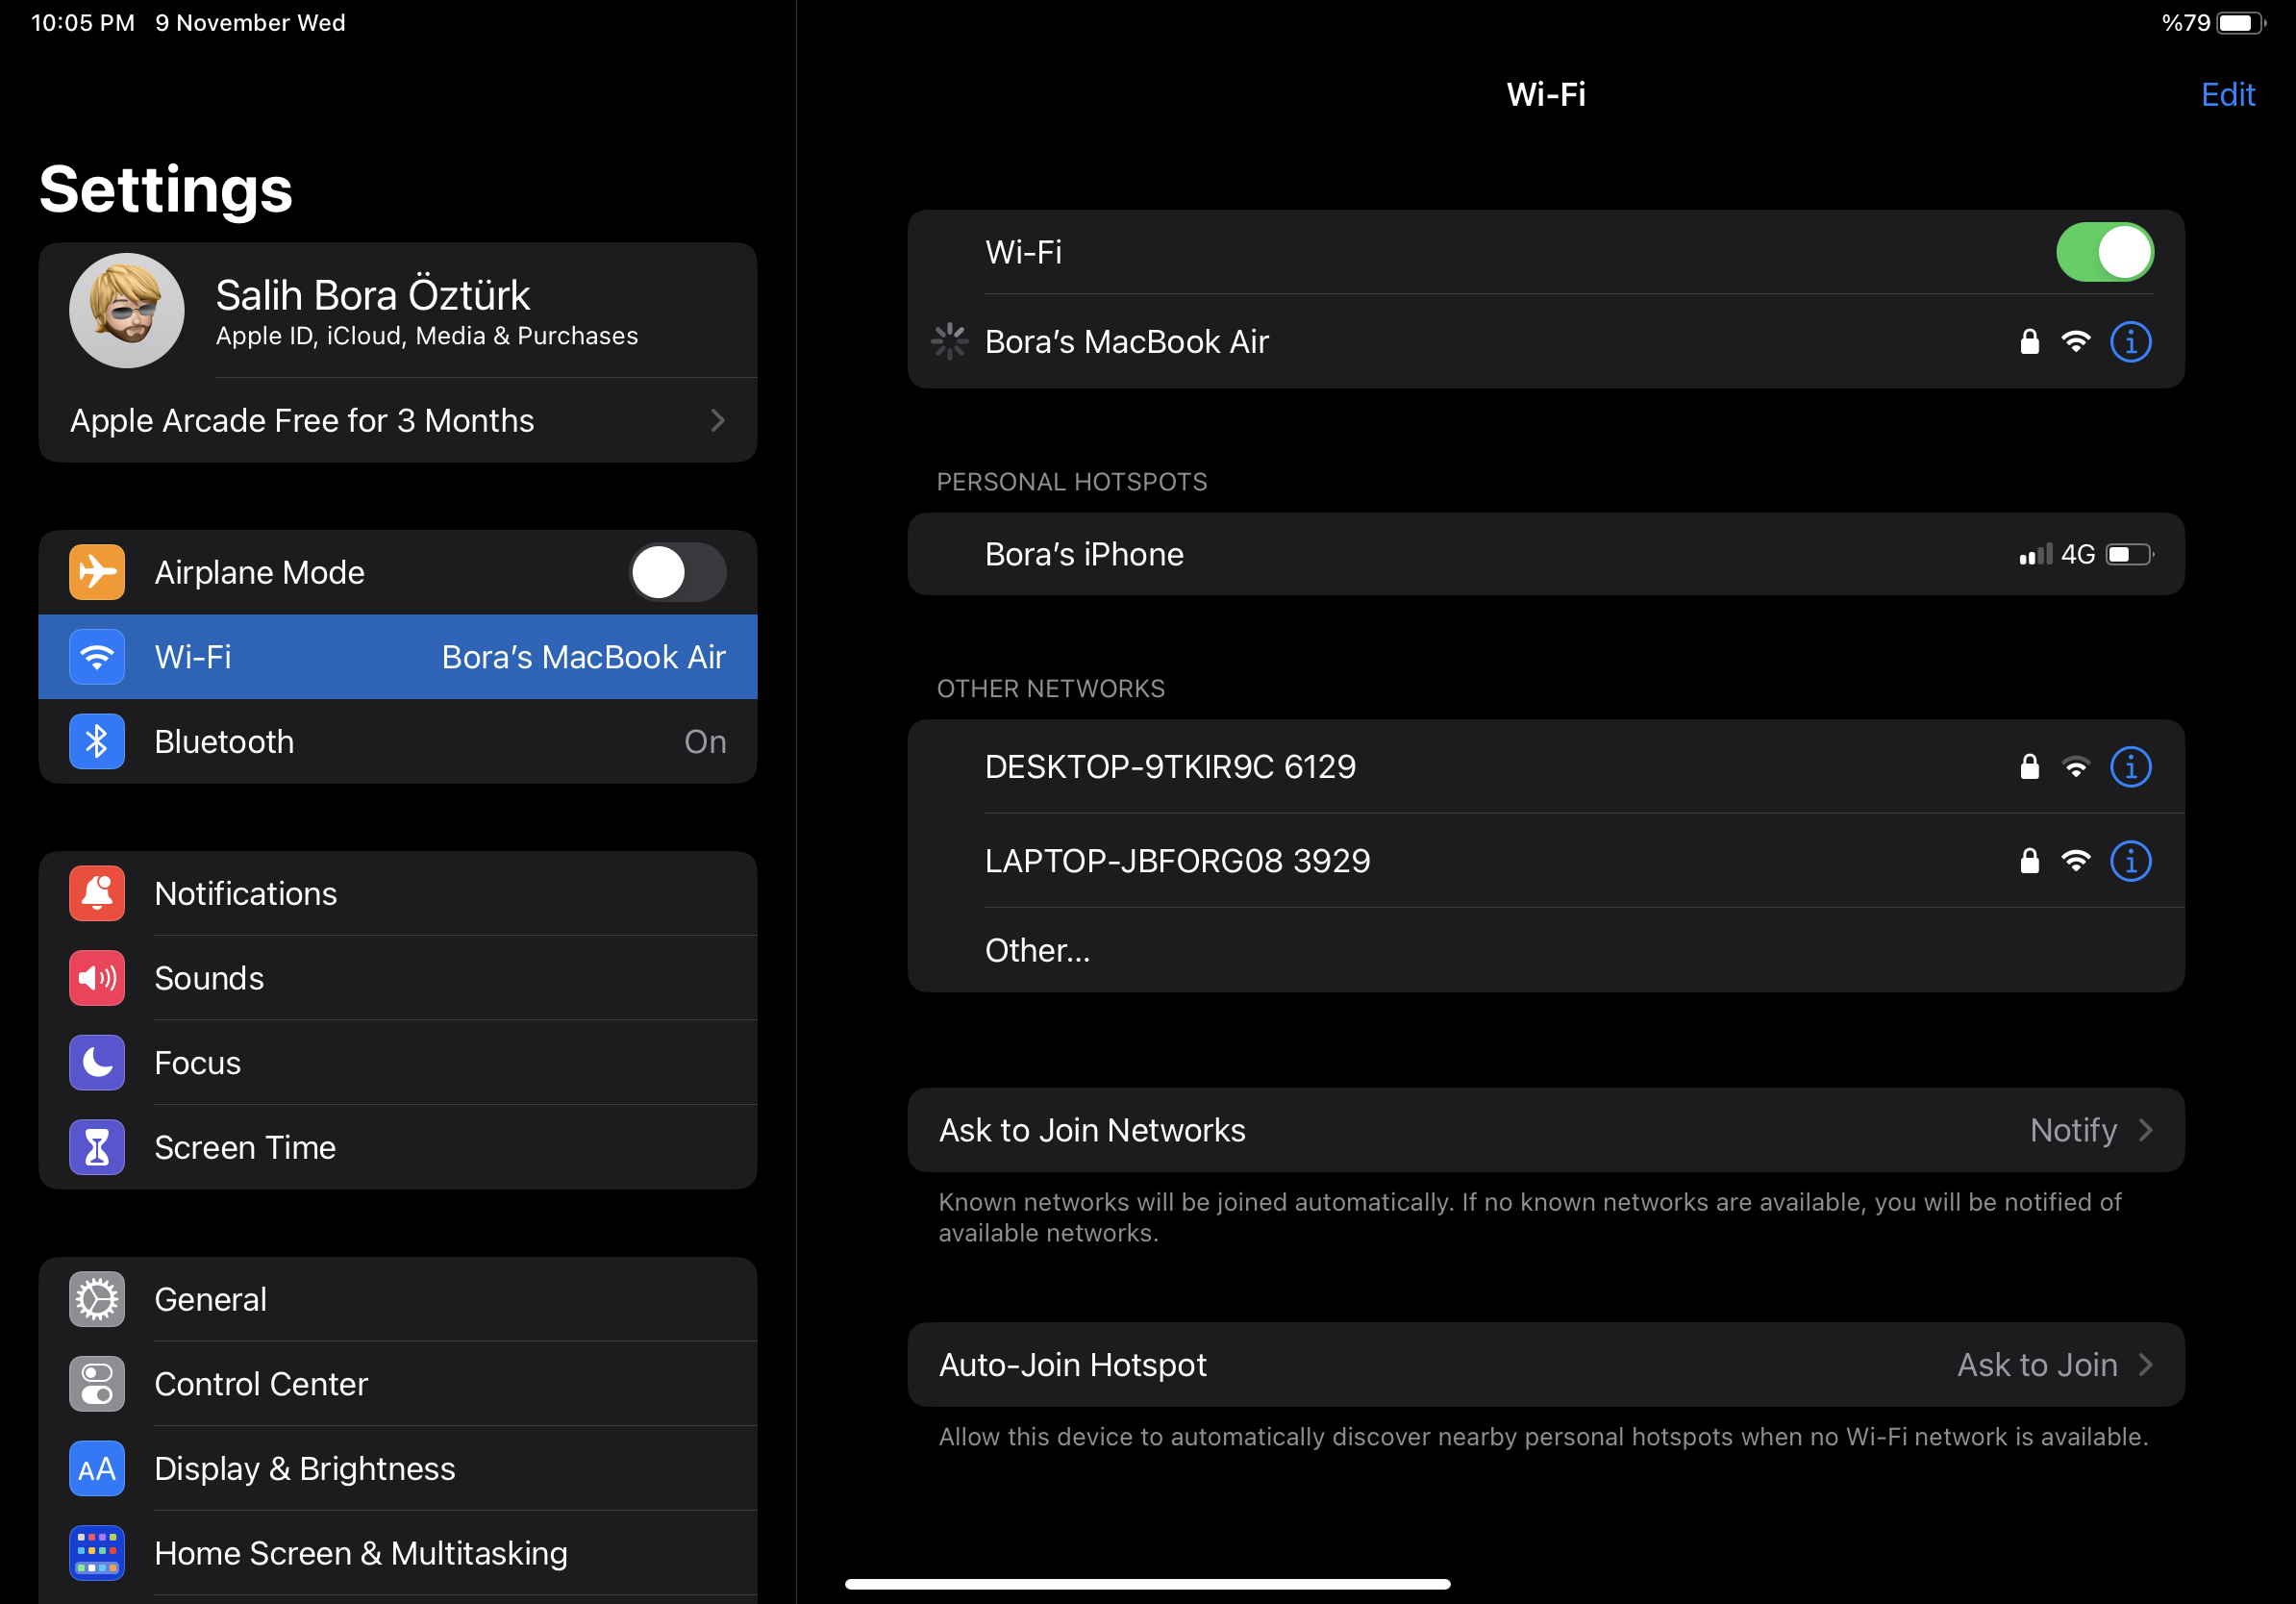This screenshot has width=2296, height=1604.
Task: Open info for DESKTOP-9TKIR9C 6129 network
Action: tap(2130, 767)
